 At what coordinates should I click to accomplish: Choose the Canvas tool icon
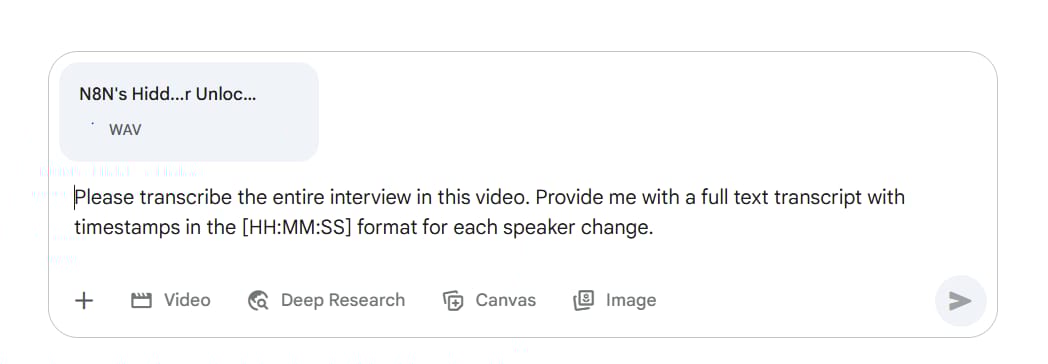[x=452, y=301]
